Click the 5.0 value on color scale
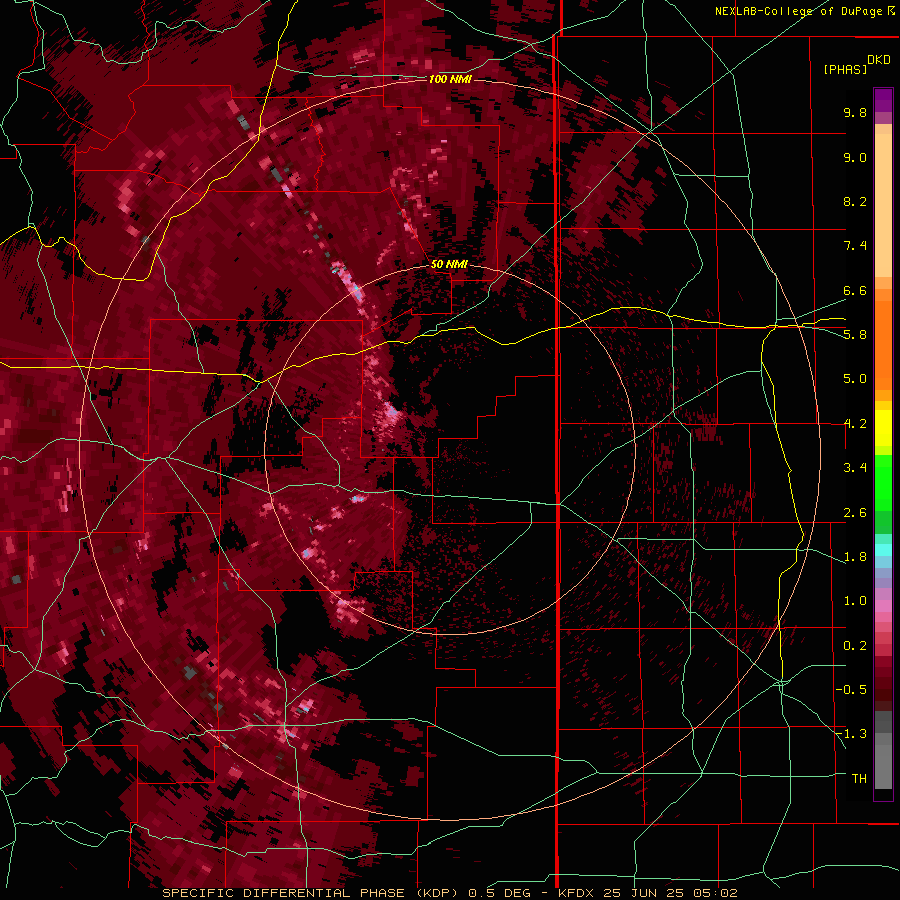The height and width of the screenshot is (900, 900). (855, 379)
